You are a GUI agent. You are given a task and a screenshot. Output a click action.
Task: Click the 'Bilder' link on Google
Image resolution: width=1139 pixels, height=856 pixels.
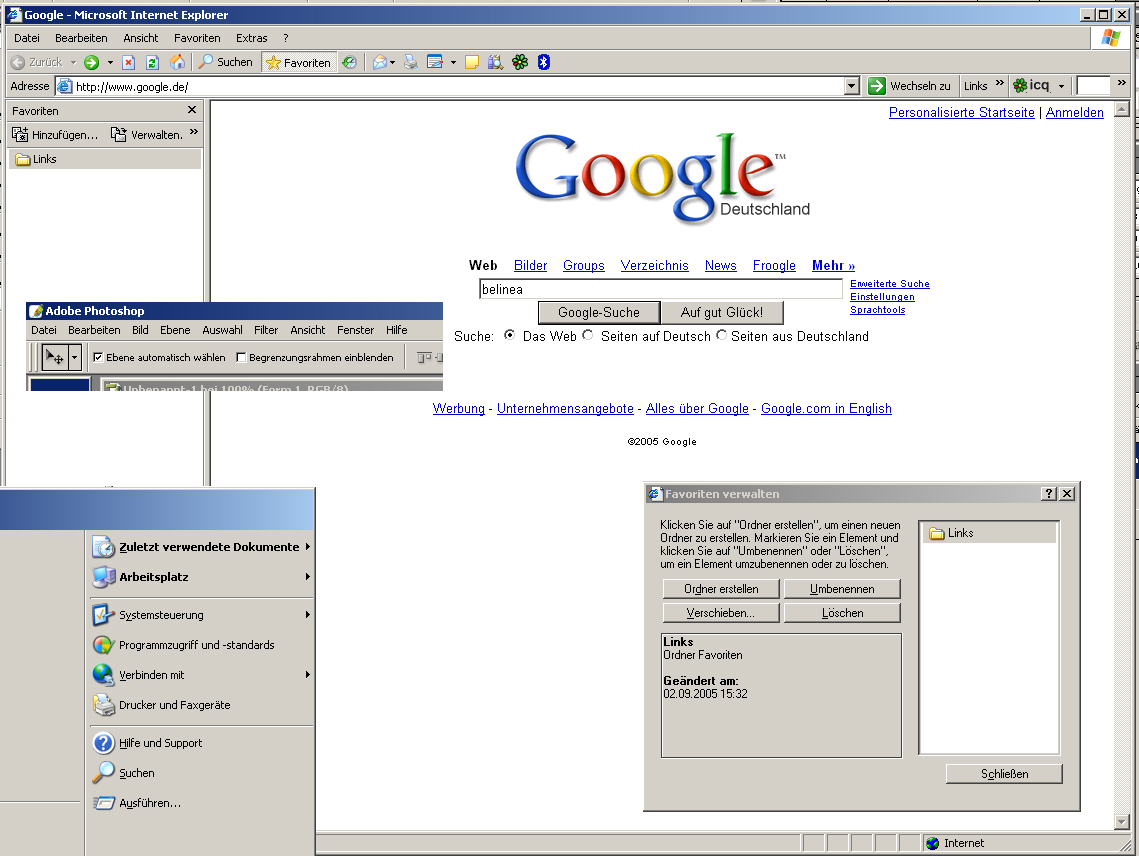point(530,265)
